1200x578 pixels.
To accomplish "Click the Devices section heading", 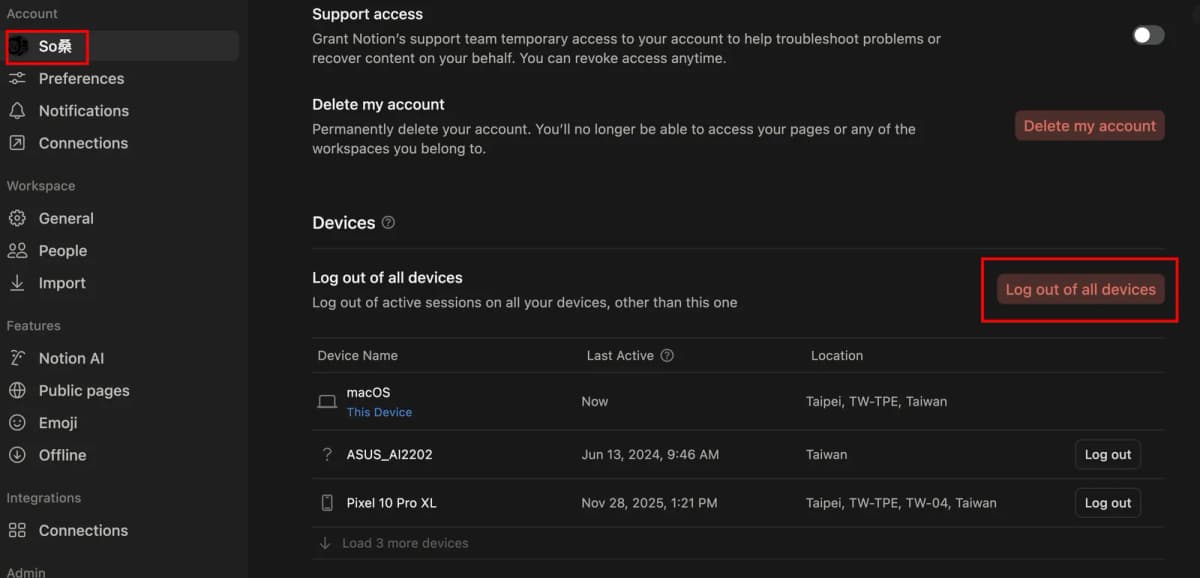I will click(343, 223).
